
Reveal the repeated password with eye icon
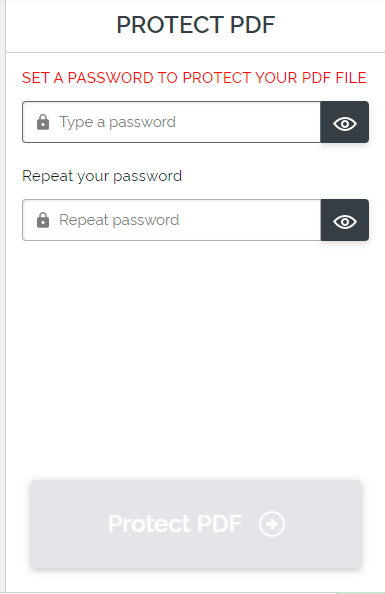coord(344,220)
